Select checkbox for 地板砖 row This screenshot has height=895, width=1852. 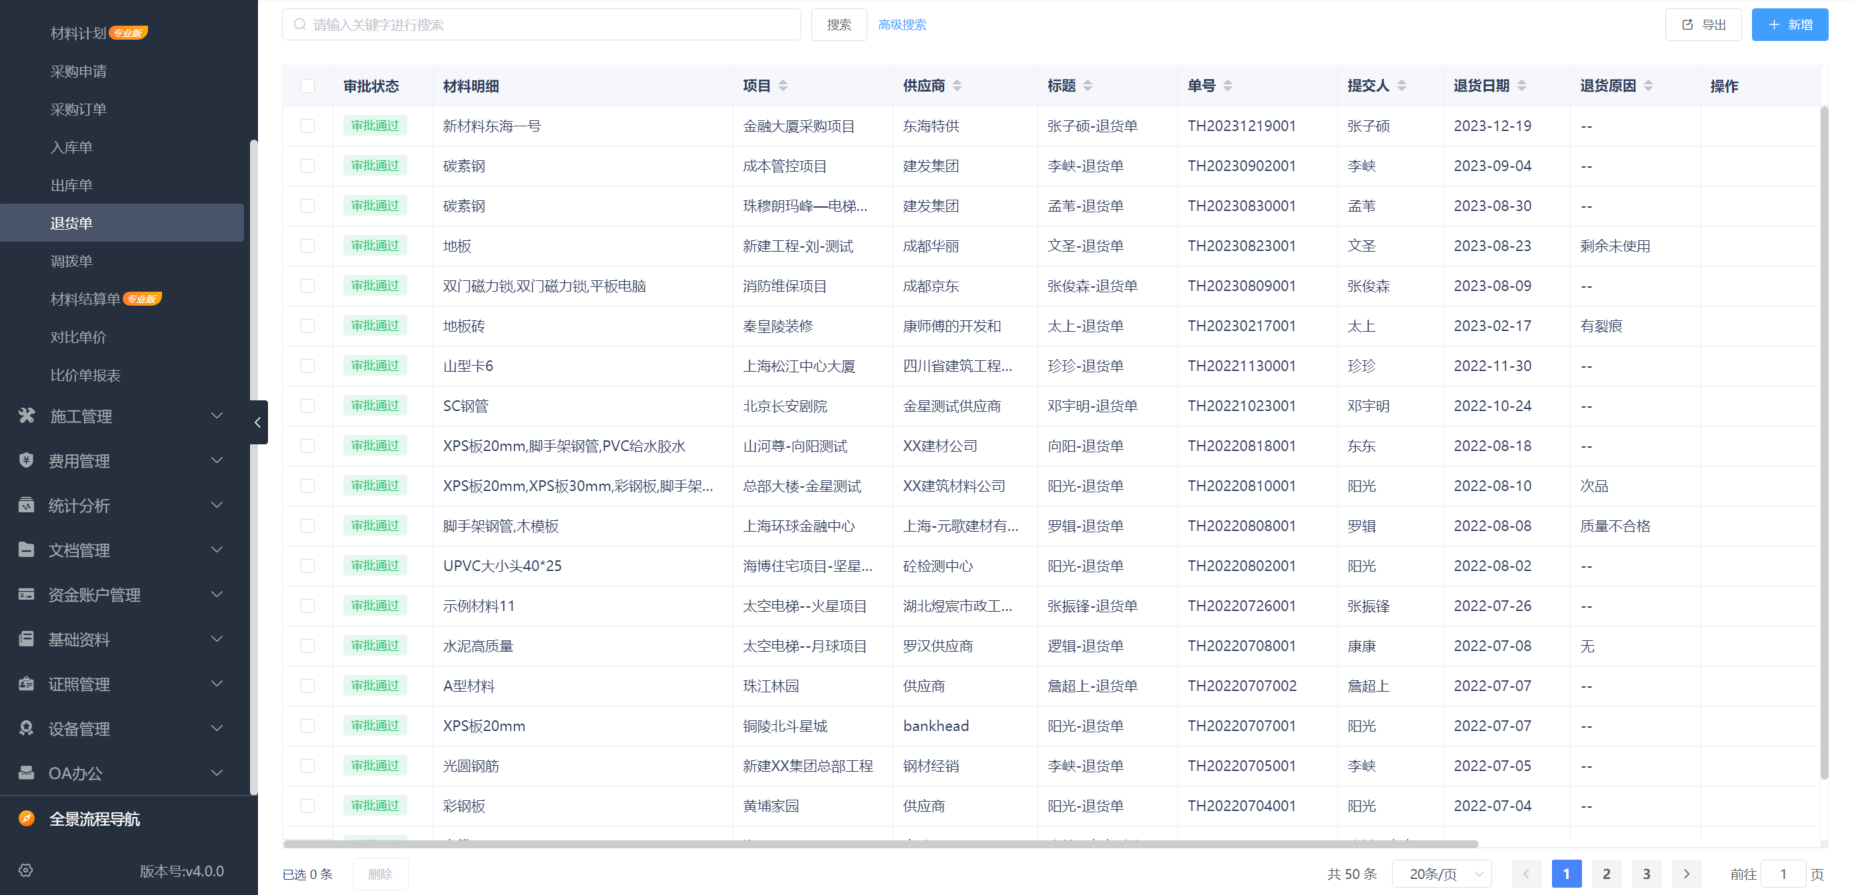pos(308,326)
